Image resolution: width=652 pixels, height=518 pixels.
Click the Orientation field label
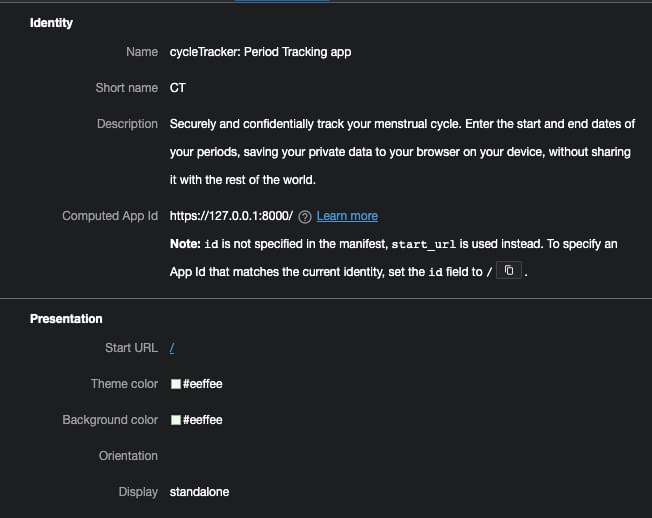tap(128, 456)
